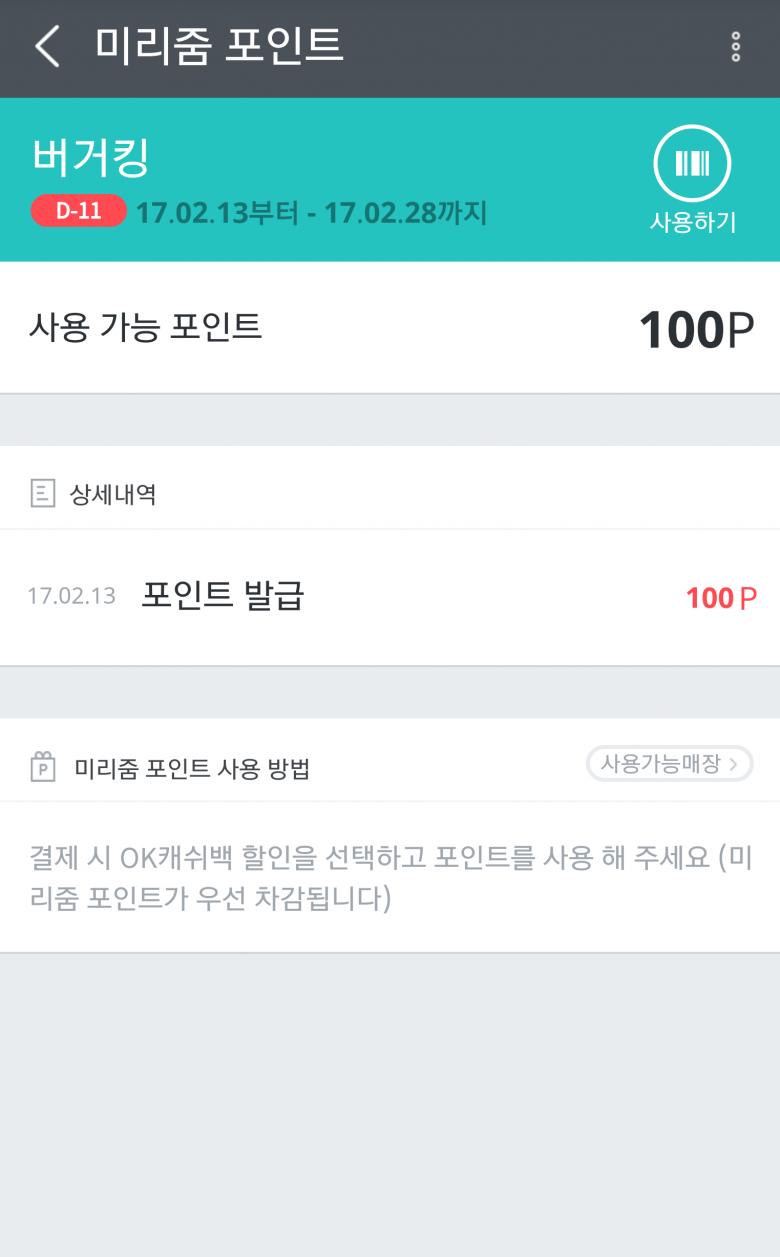This screenshot has height=1257, width=780.
Task: Open the 사용가능매장 store list
Action: 669,764
